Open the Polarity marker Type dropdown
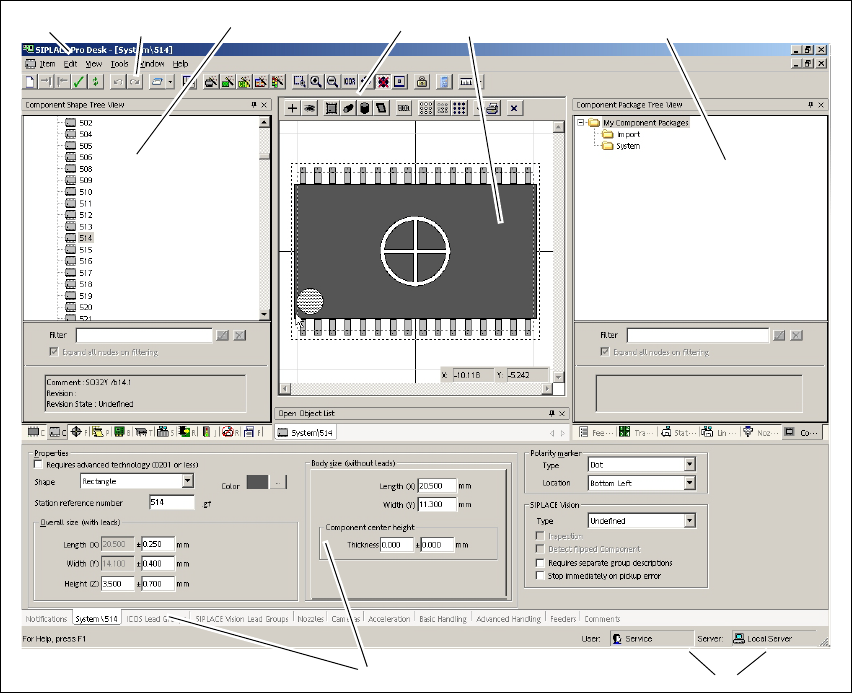852x693 pixels. [689, 465]
